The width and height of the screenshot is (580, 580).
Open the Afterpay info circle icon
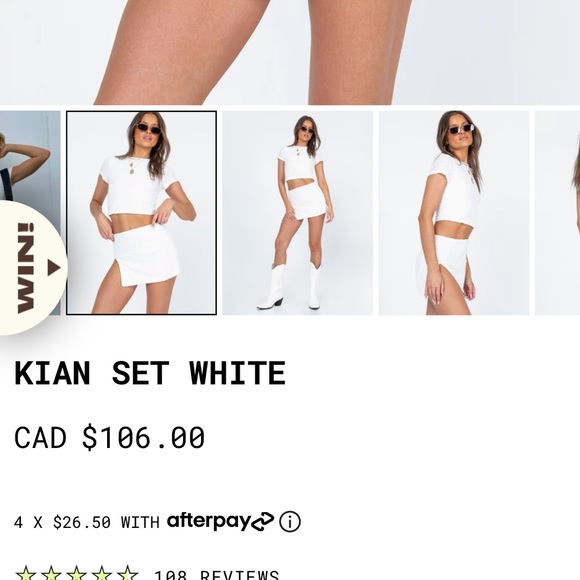[x=290, y=522]
